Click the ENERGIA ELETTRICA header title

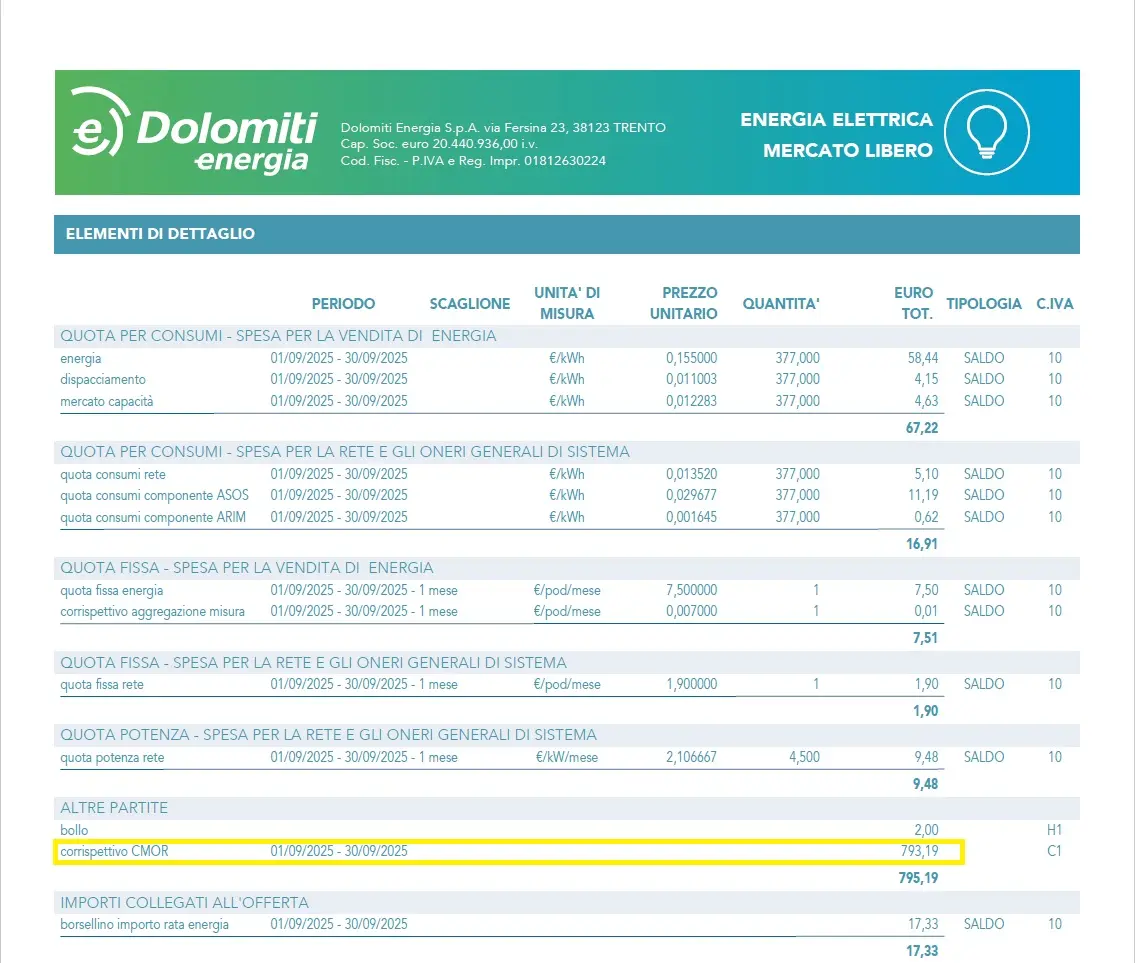[x=836, y=120]
